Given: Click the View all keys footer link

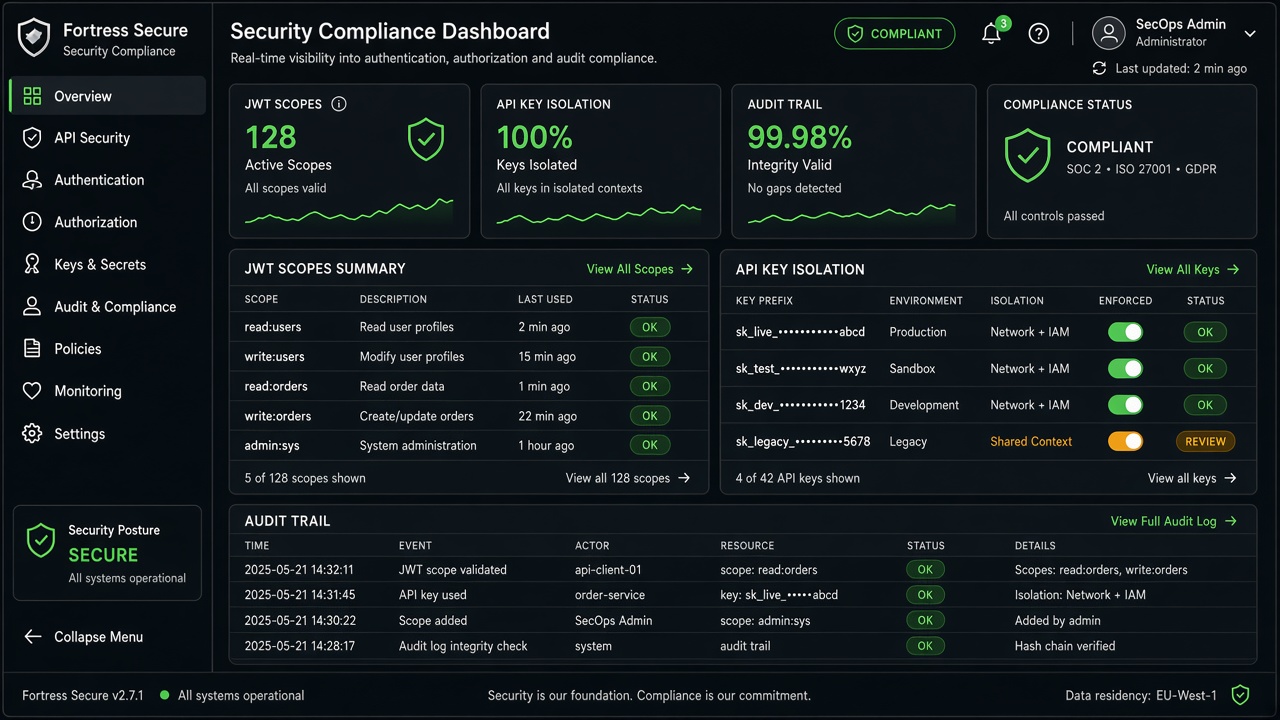Looking at the screenshot, I should 1192,478.
